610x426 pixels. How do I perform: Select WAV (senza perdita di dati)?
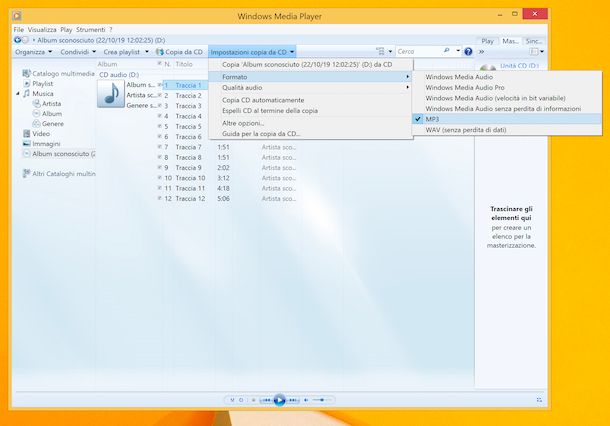click(x=507, y=130)
